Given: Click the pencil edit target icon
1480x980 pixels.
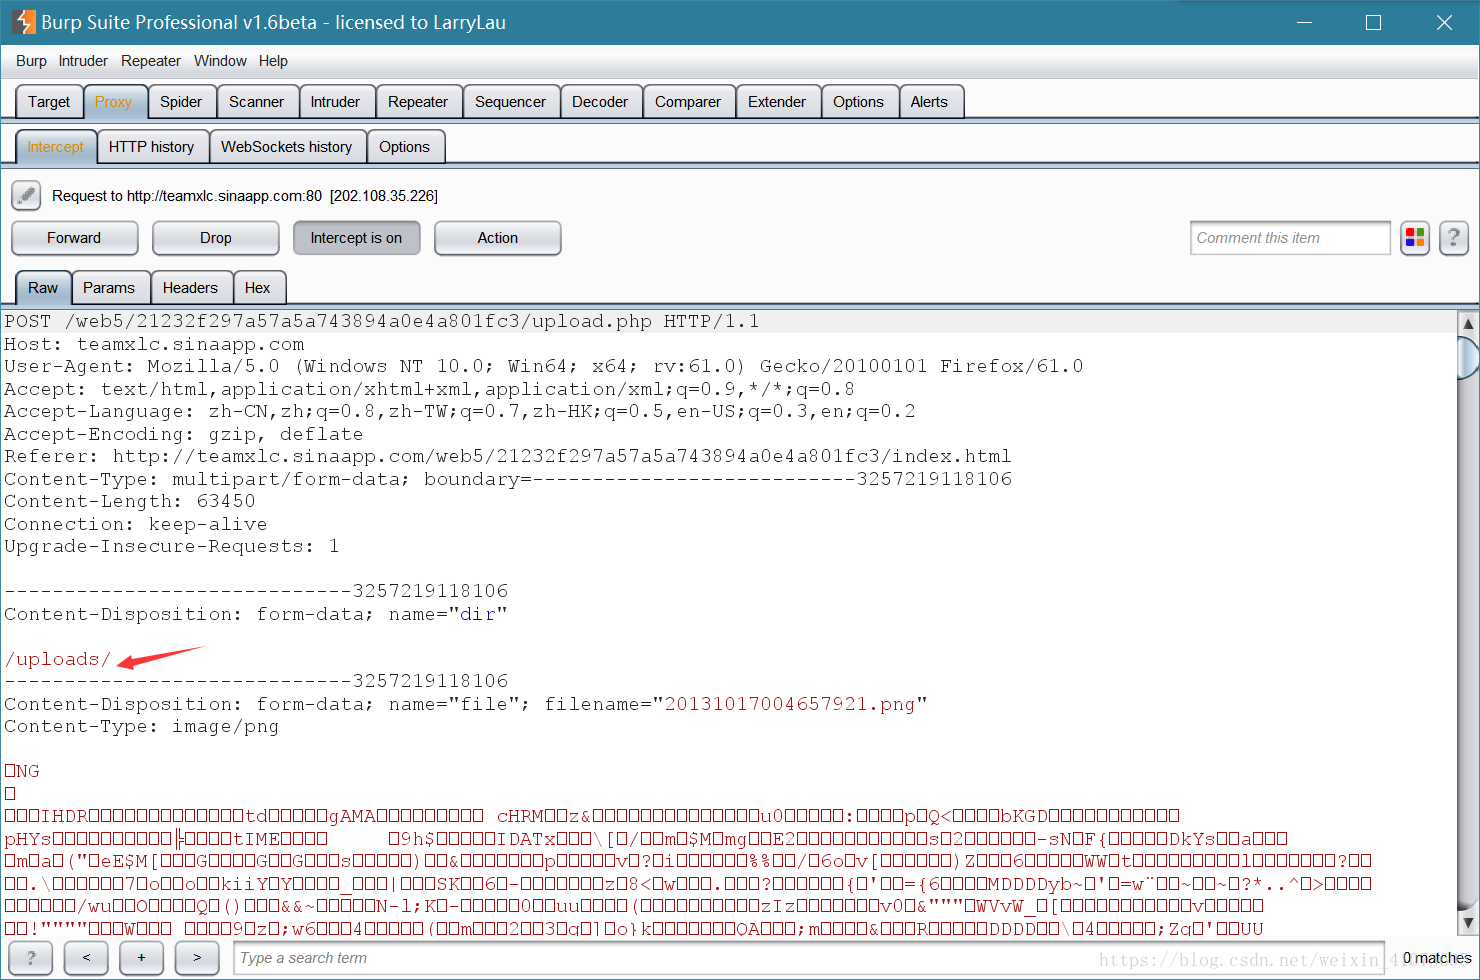Looking at the screenshot, I should click(26, 195).
